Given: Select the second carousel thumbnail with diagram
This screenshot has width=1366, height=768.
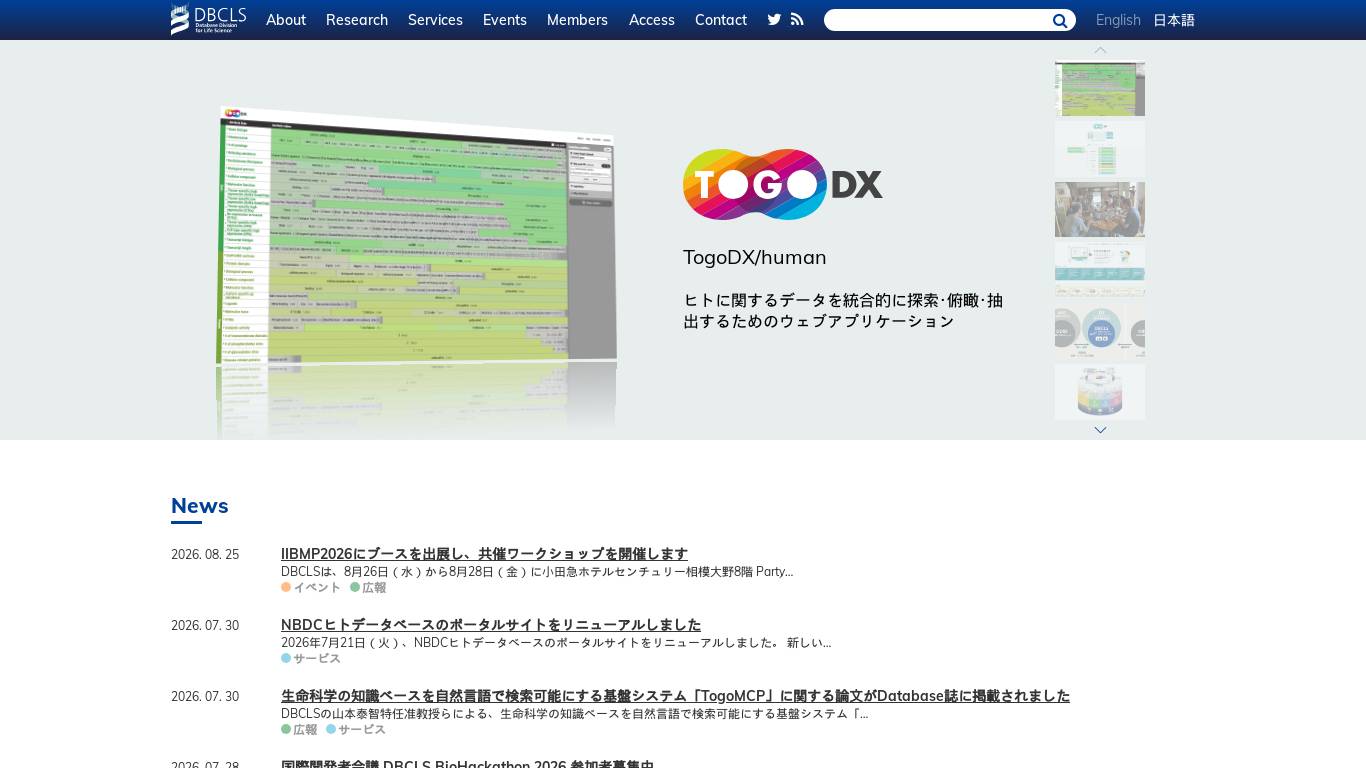Looking at the screenshot, I should tap(1100, 149).
